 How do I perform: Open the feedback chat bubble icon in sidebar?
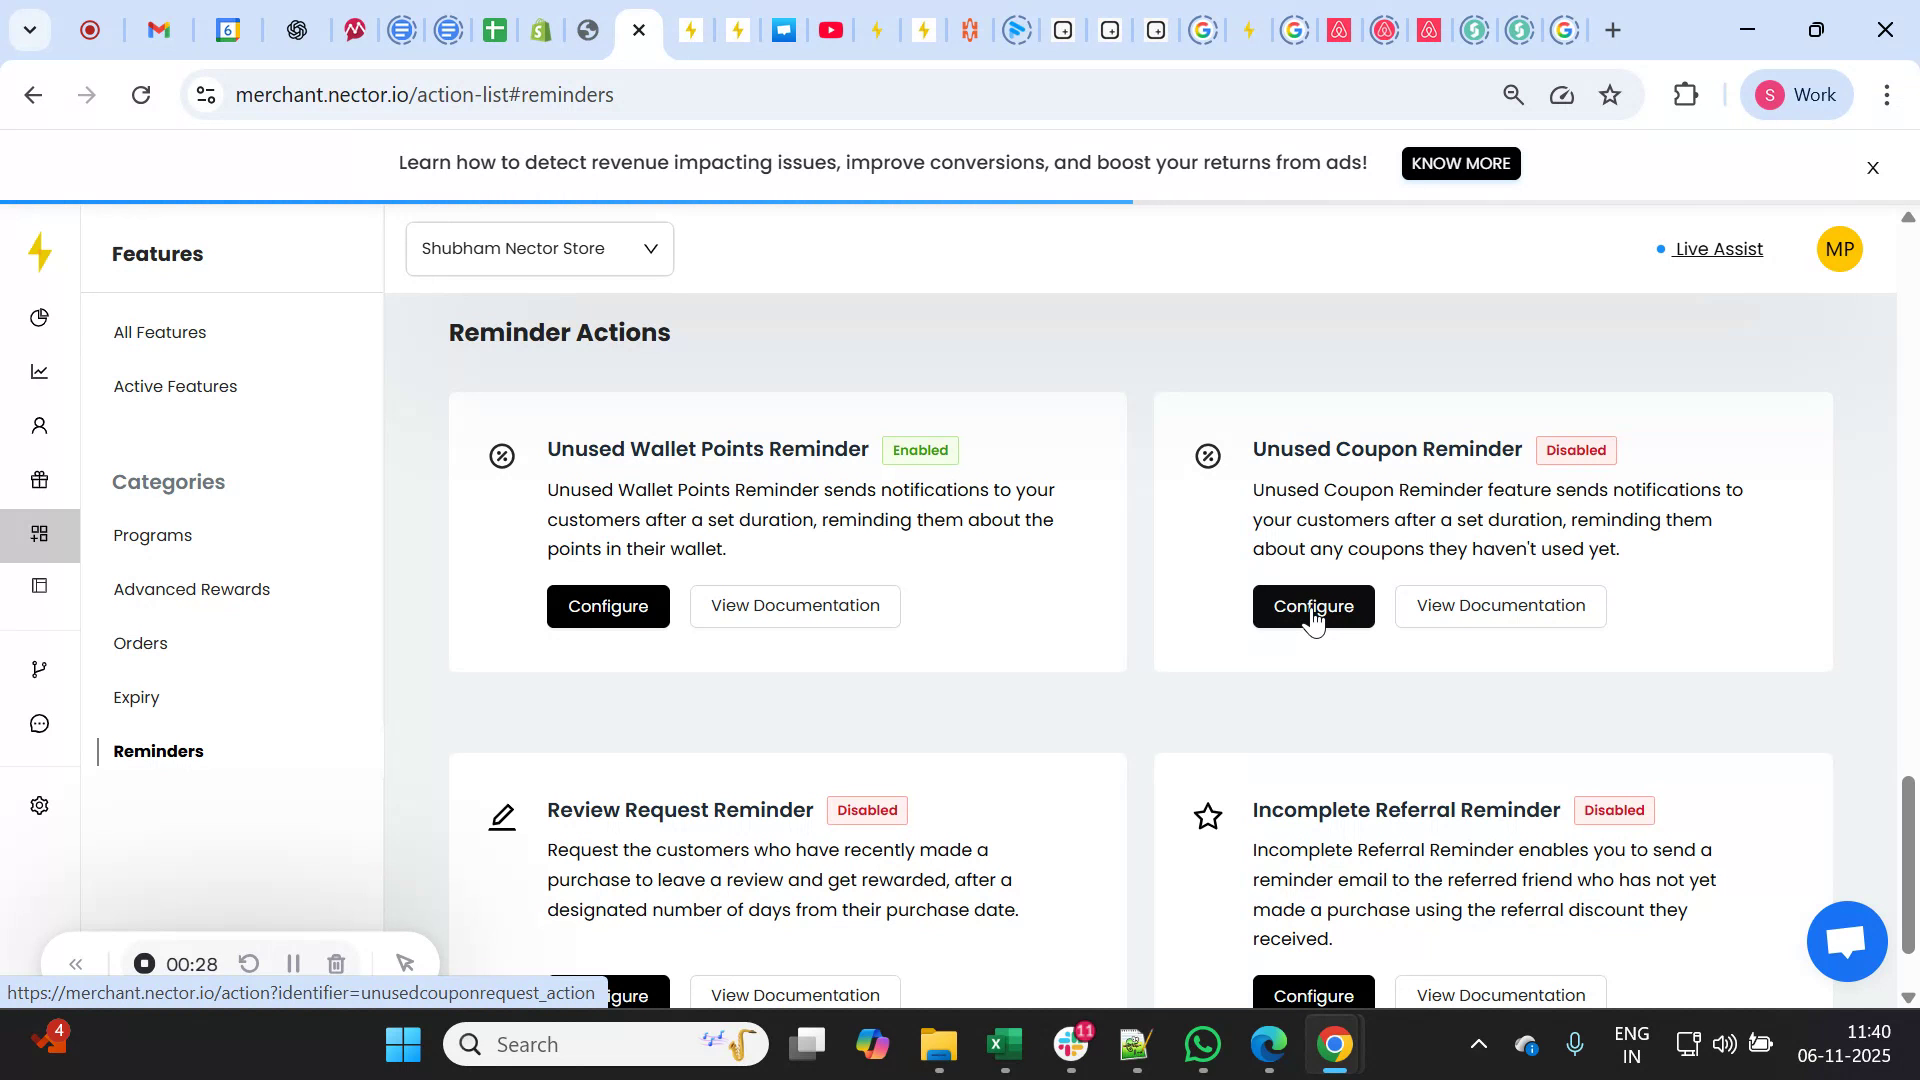(39, 723)
